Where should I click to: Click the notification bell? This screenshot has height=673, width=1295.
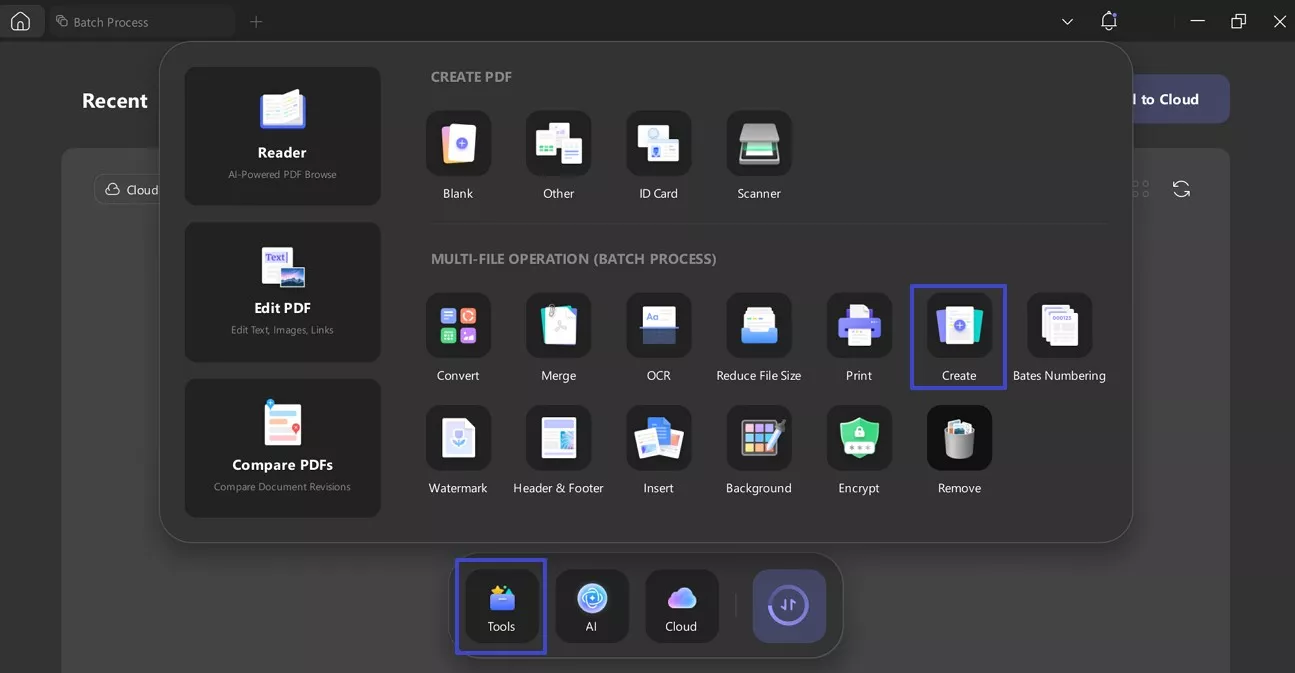point(1108,20)
